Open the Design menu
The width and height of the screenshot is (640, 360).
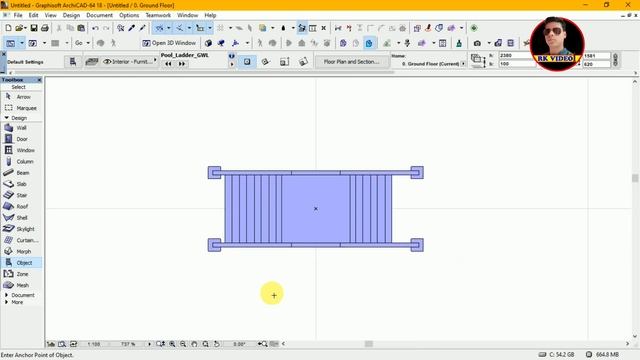click(71, 15)
